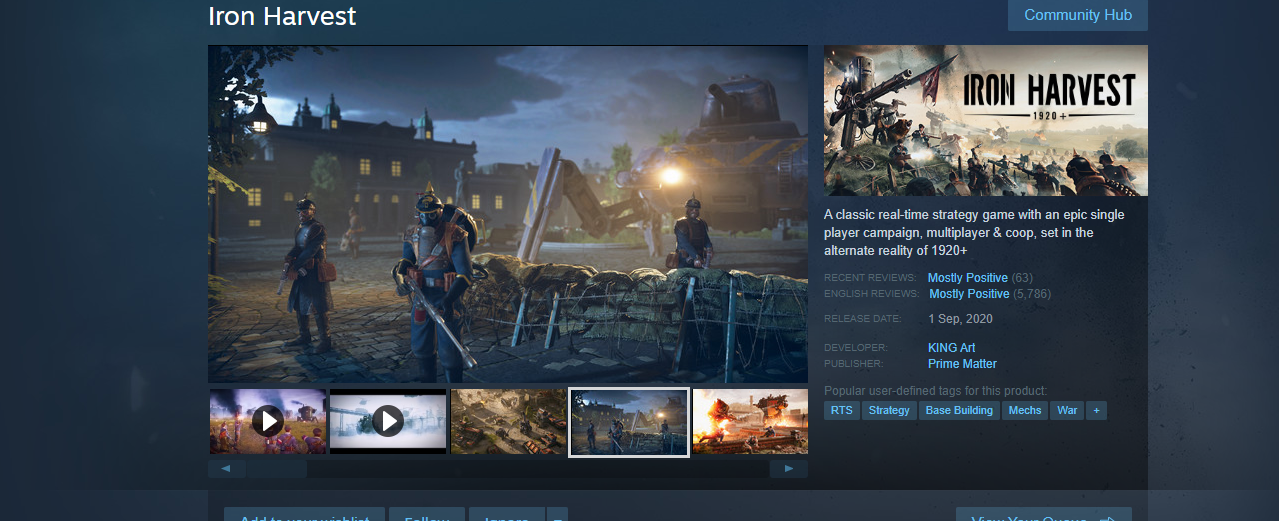Select the Strategy tag
The image size is (1279, 521).
tap(889, 410)
